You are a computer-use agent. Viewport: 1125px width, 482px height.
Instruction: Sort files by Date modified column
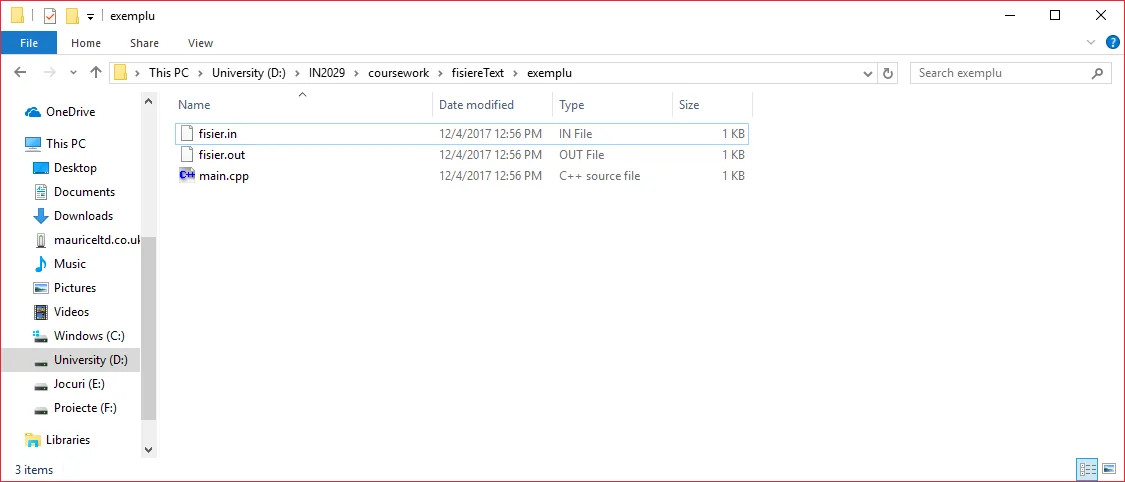(x=476, y=105)
